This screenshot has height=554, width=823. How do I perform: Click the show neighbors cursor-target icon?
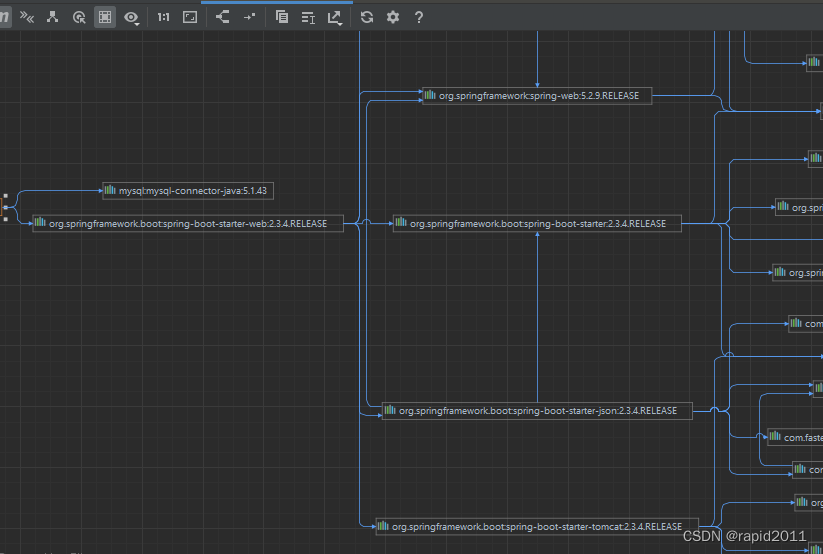(79, 17)
